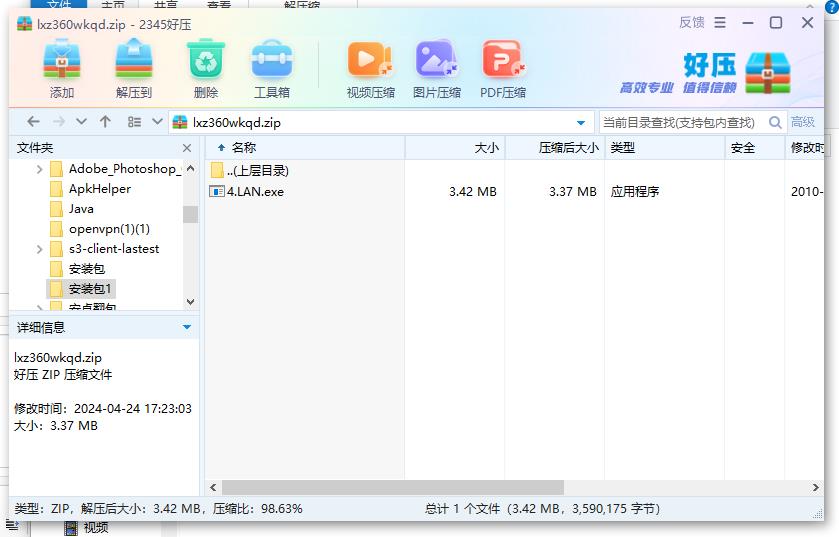Click the view mode list icon

(134, 122)
